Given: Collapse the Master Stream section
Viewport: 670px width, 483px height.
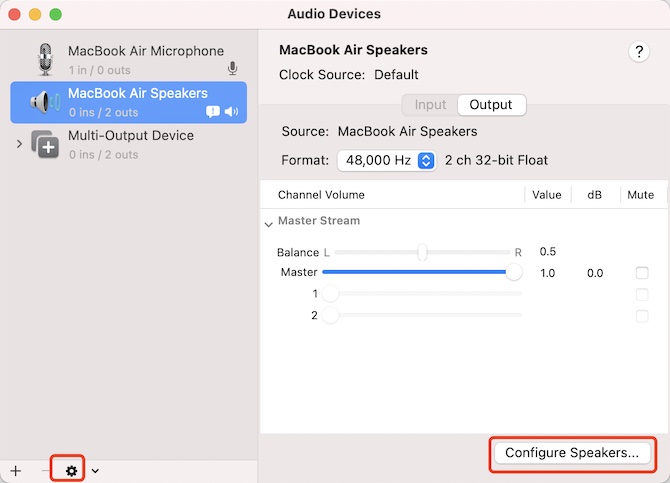Looking at the screenshot, I should point(268,224).
